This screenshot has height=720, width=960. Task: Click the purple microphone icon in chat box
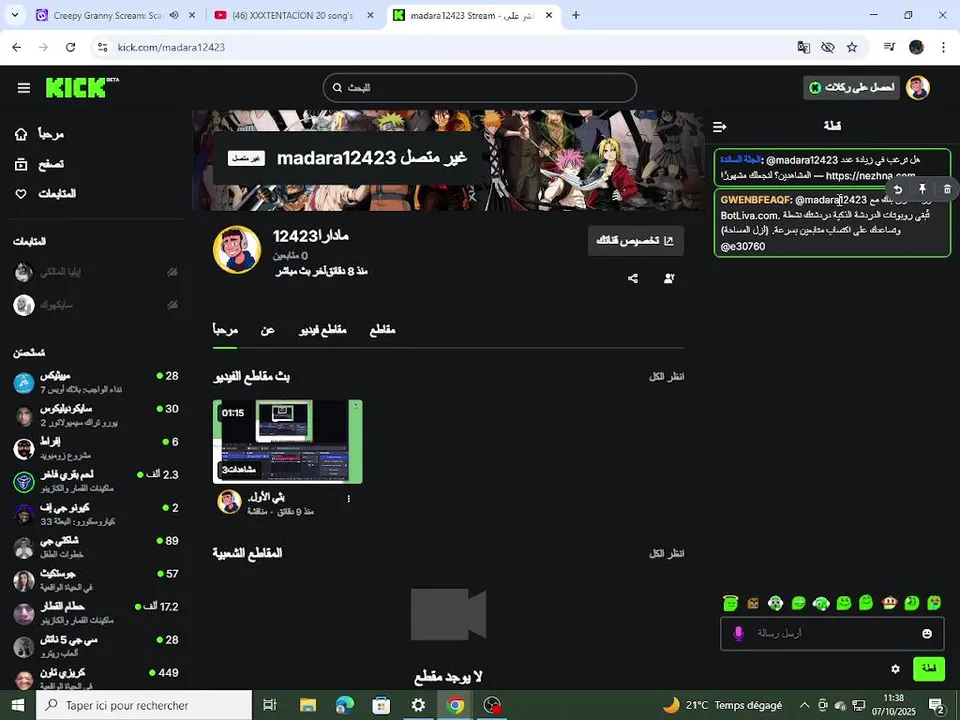point(738,634)
